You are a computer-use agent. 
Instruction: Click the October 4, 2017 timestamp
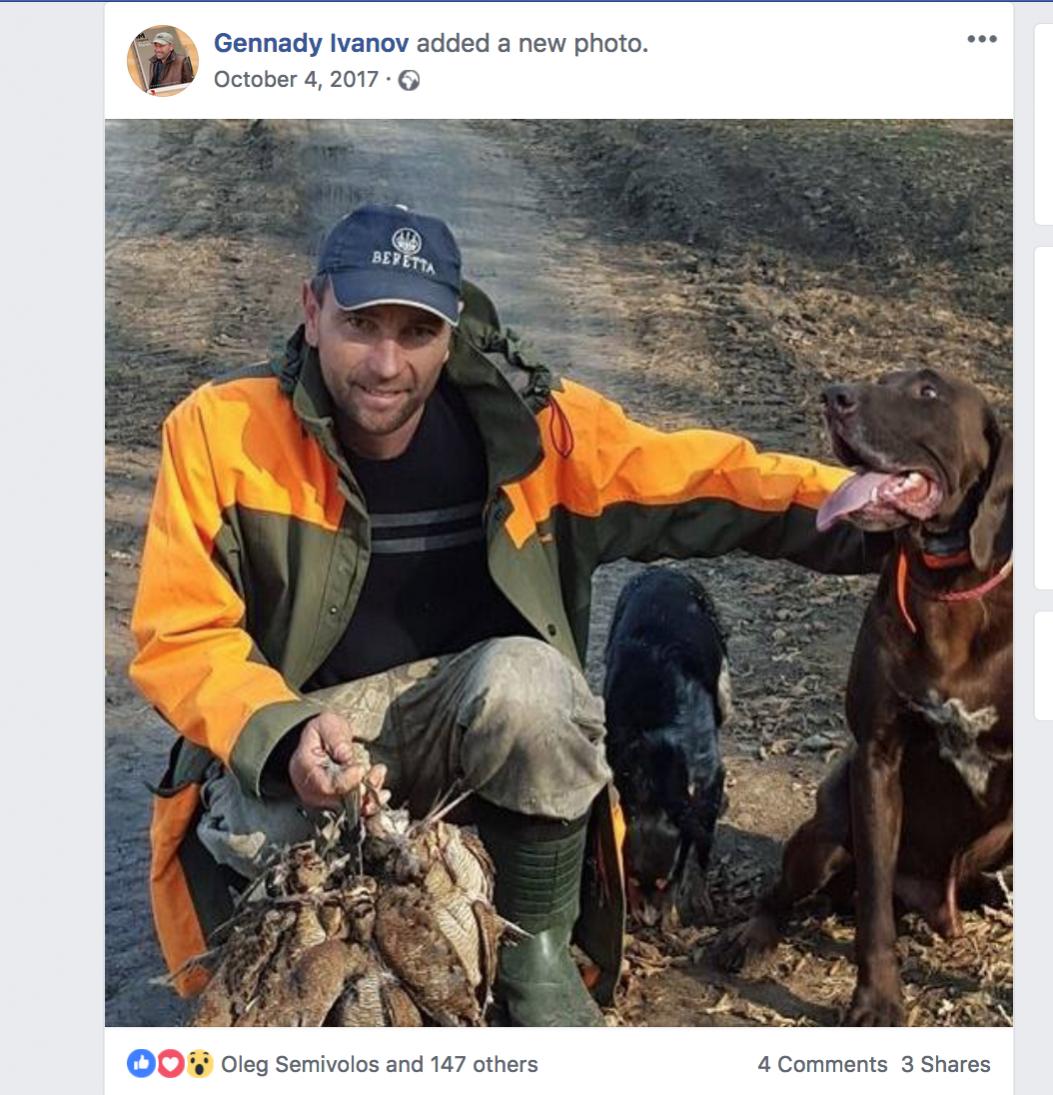tap(296, 80)
